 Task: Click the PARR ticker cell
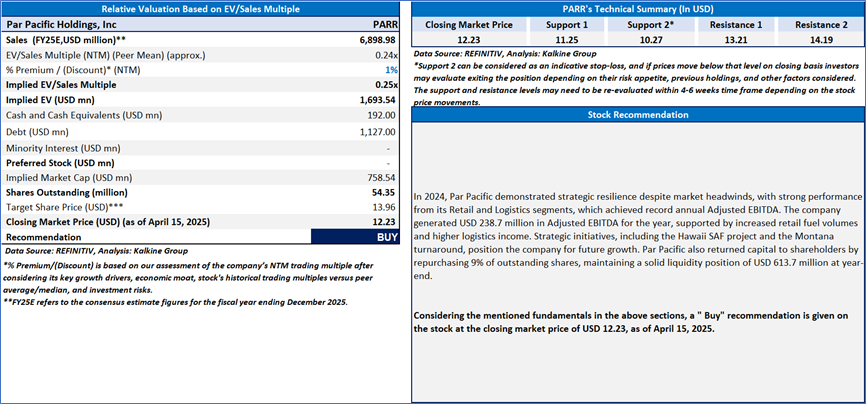[385, 22]
